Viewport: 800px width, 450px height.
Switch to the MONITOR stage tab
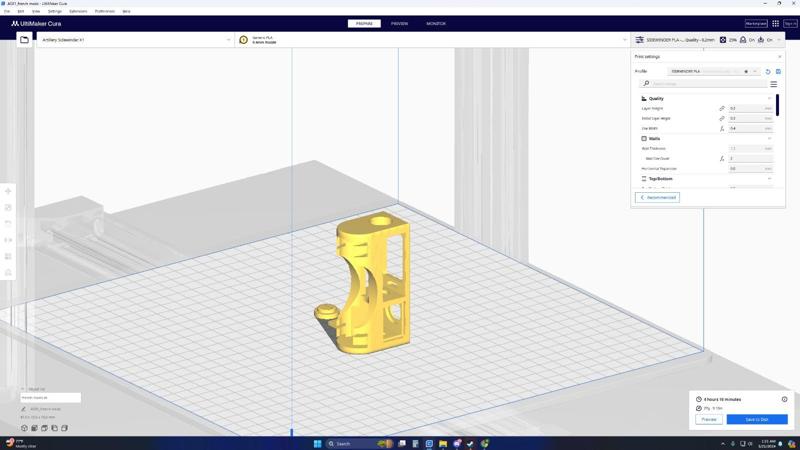436,23
